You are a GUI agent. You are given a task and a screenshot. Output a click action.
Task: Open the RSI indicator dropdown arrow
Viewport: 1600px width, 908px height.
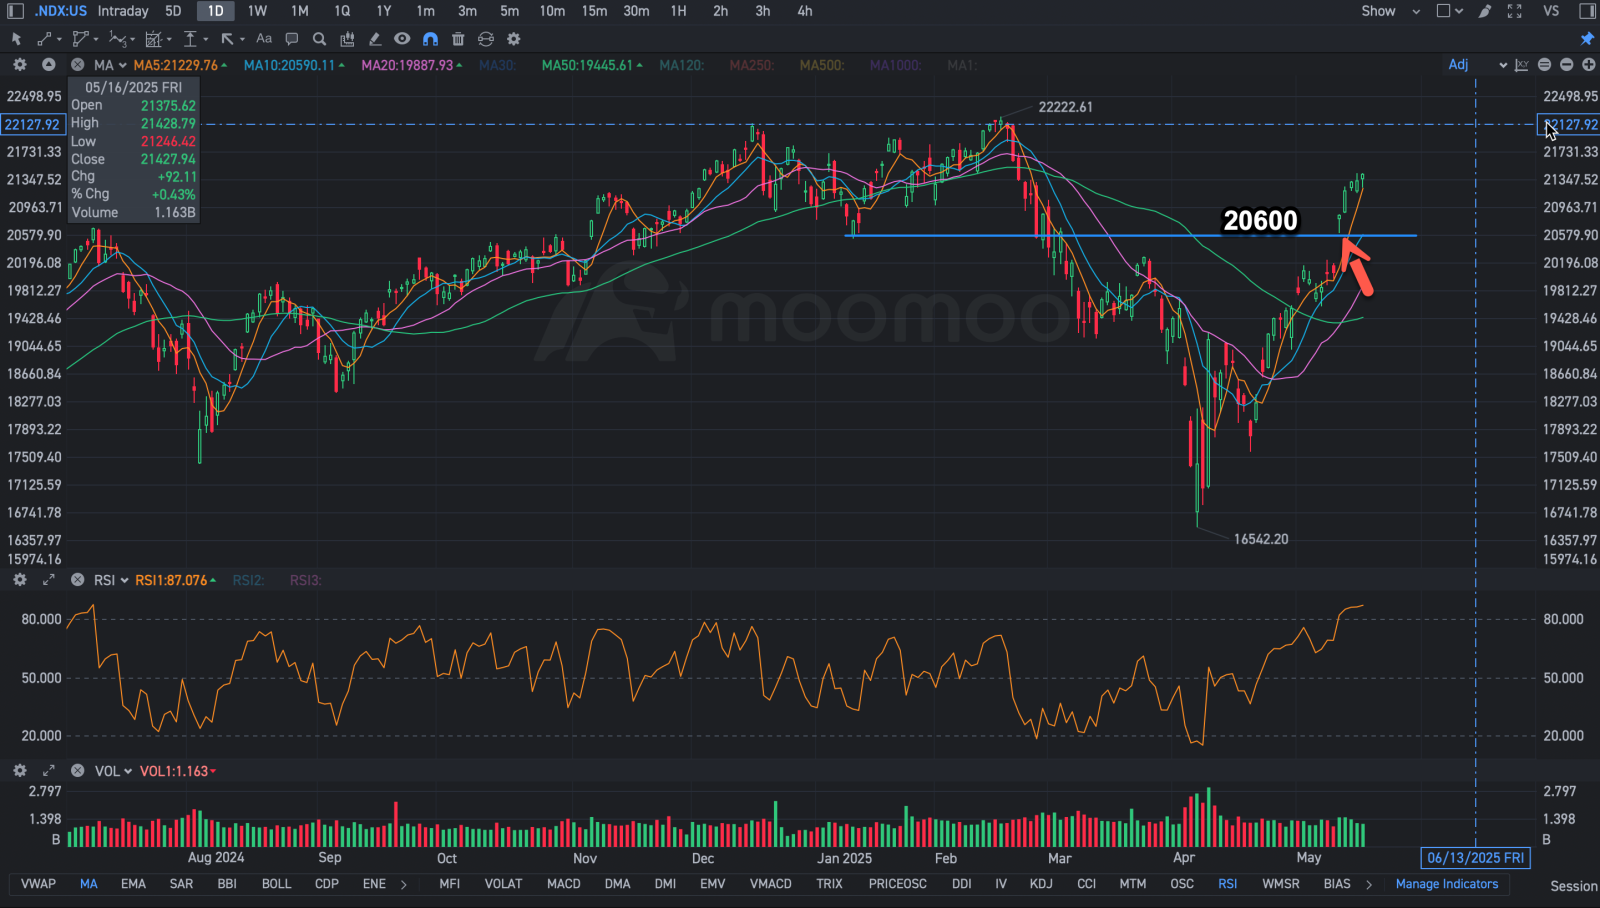point(125,580)
